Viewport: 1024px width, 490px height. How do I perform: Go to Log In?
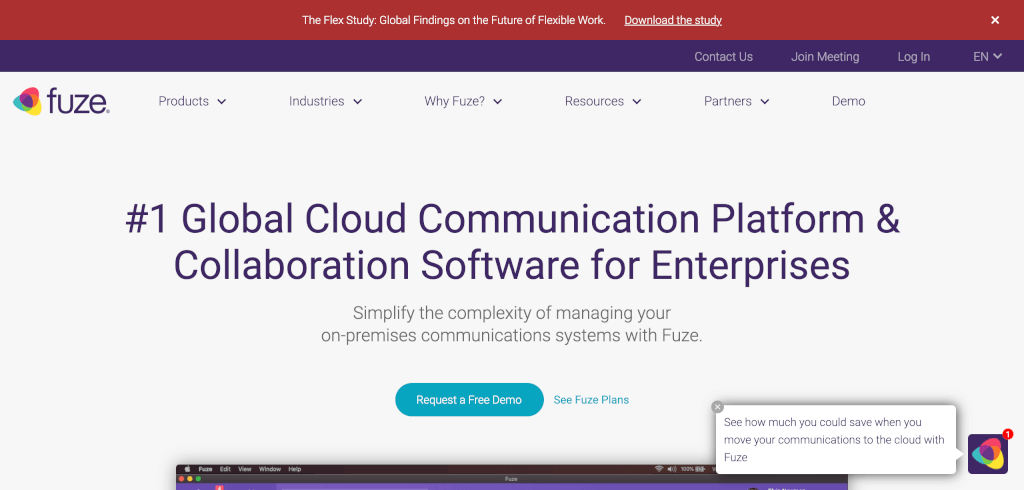913,57
